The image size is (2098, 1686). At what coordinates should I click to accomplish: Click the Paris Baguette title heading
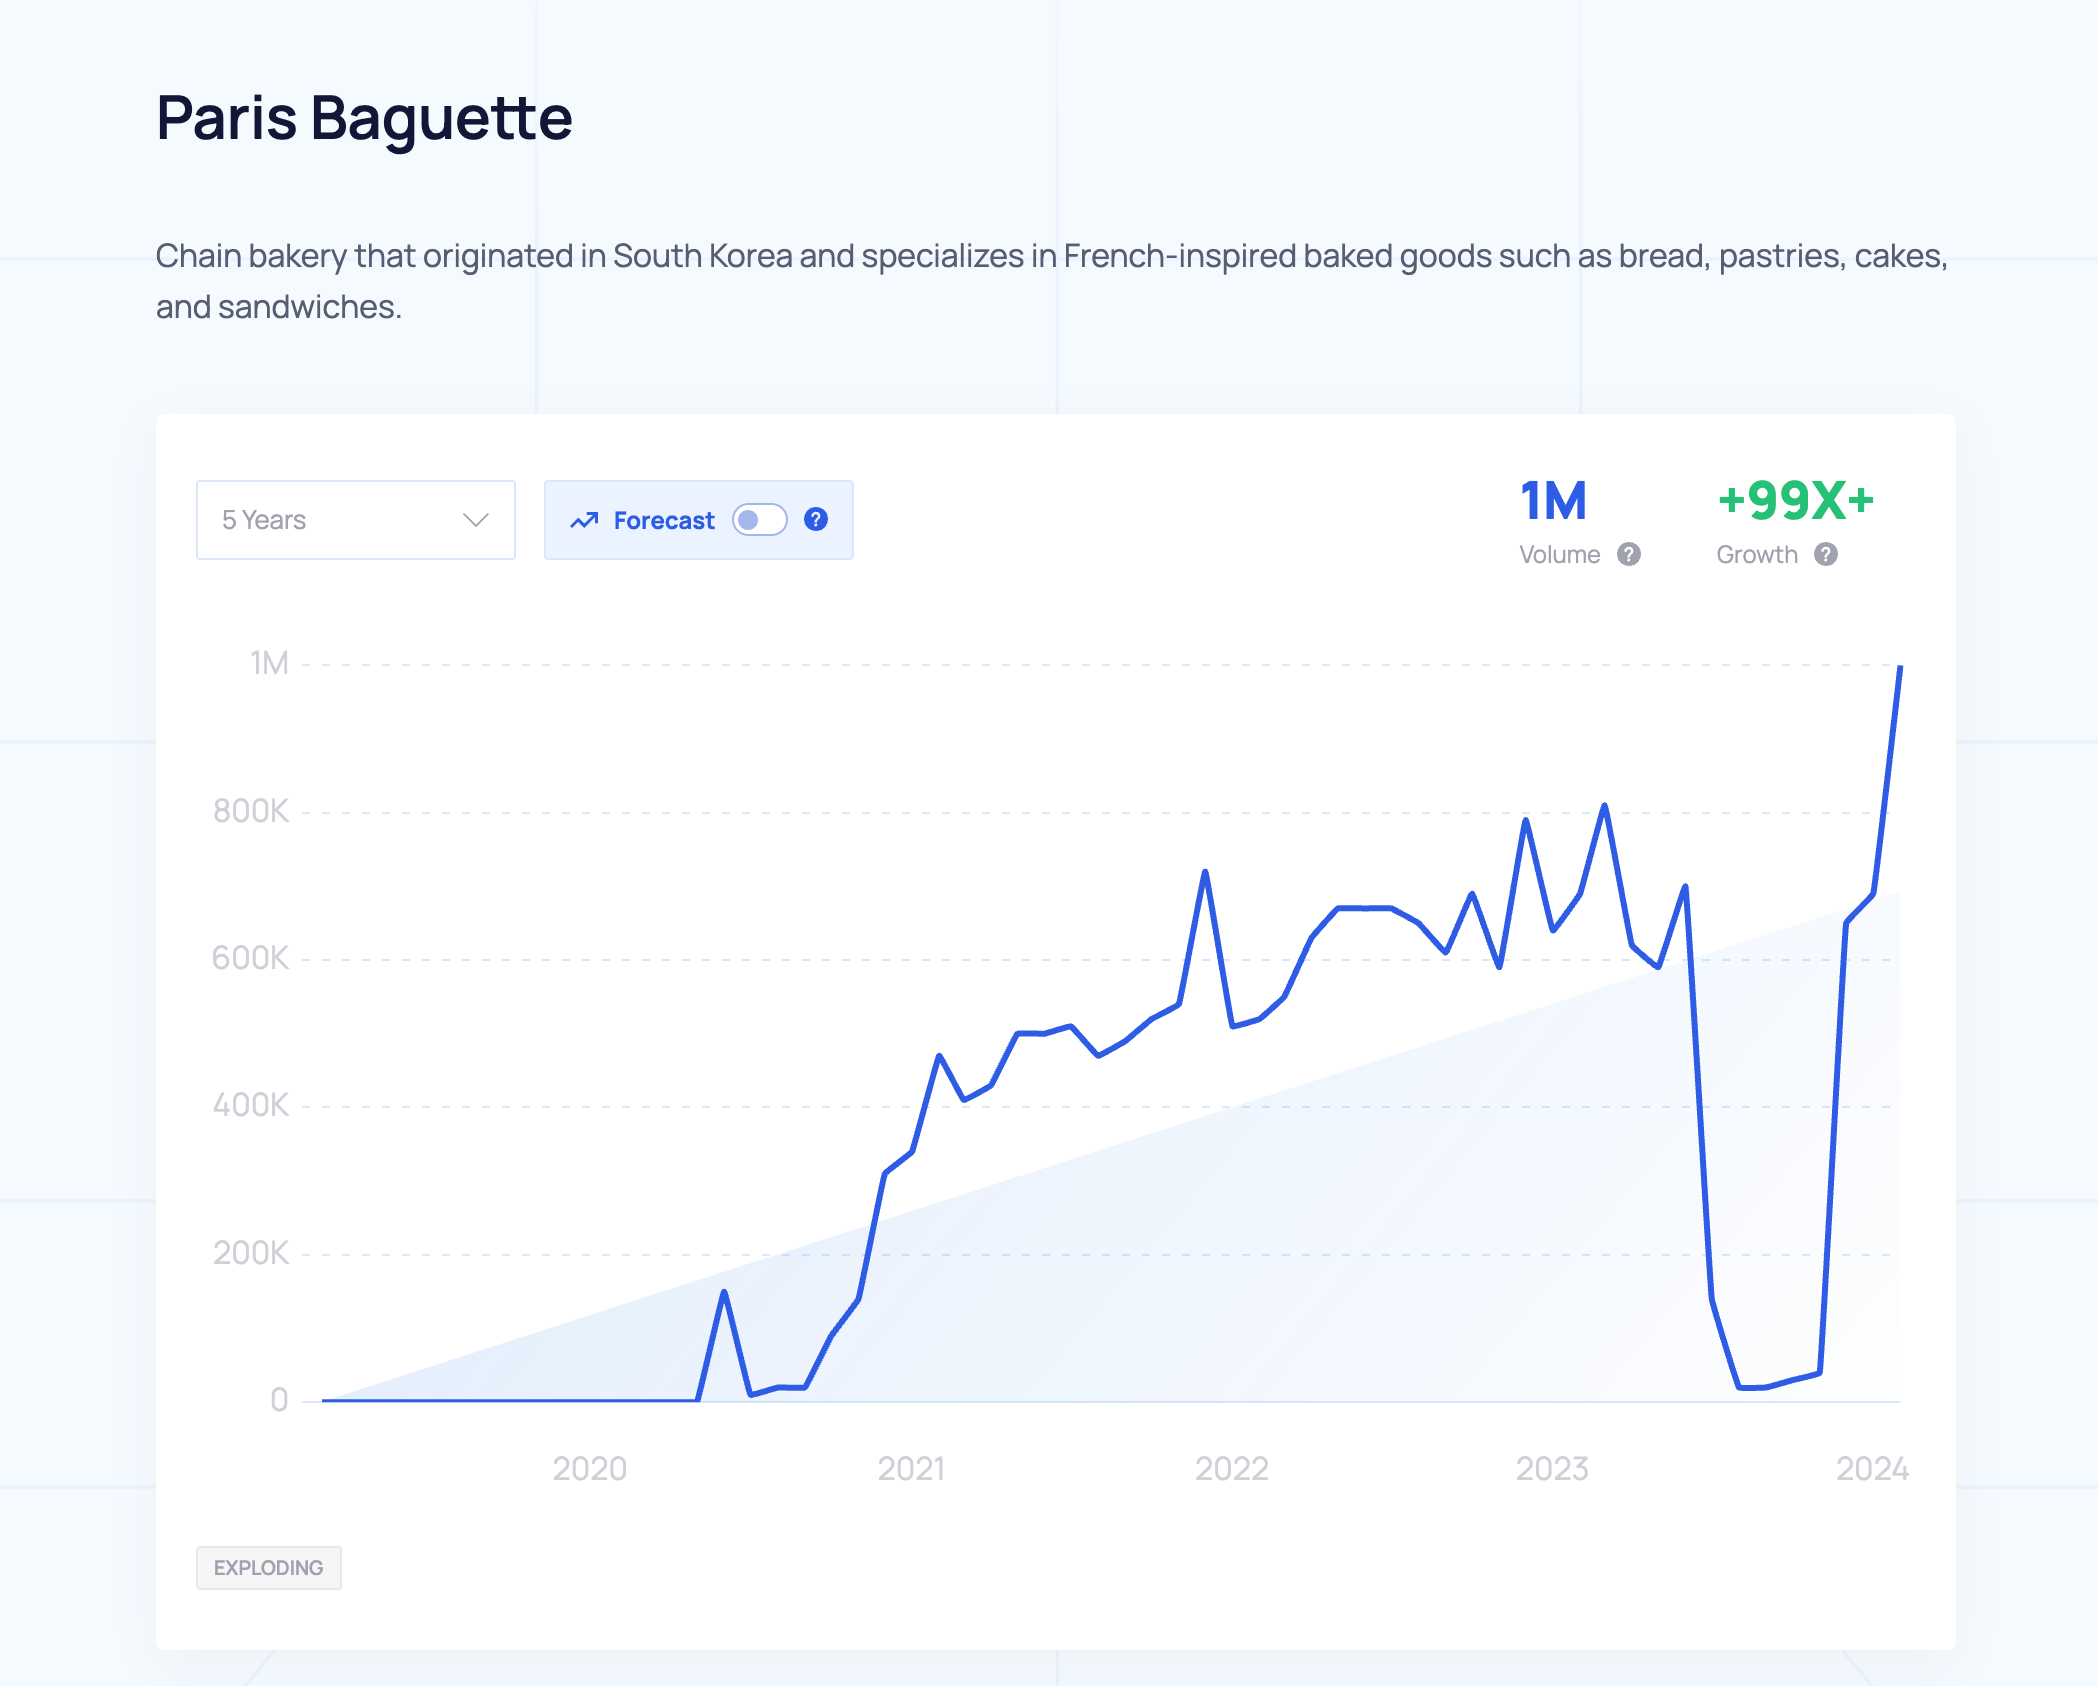pos(364,118)
